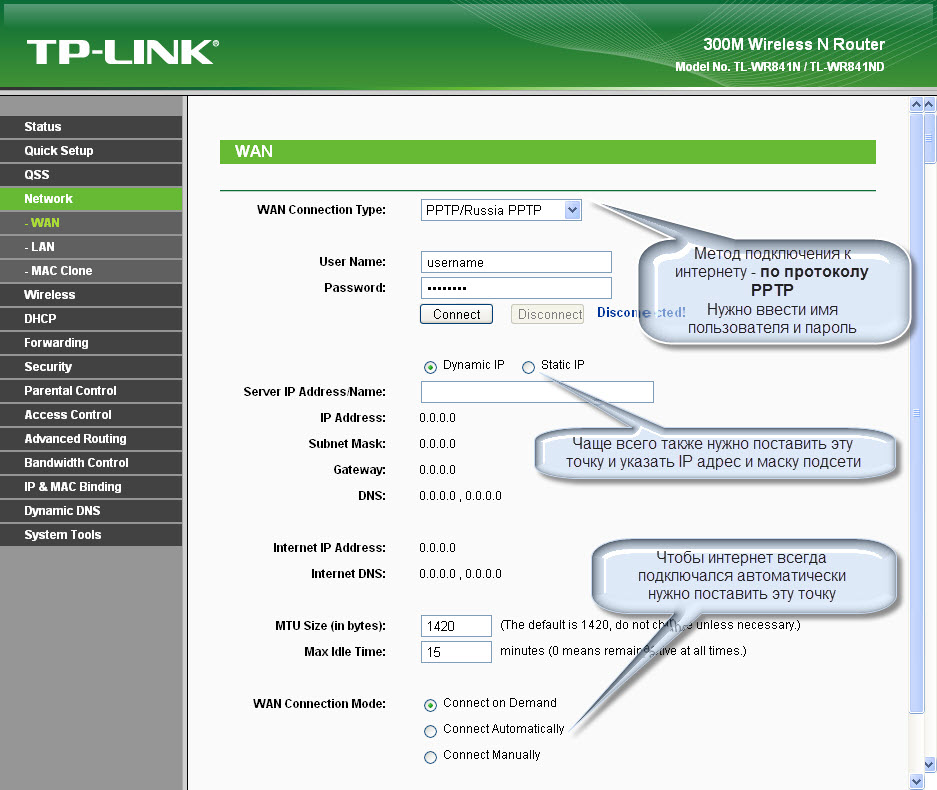Enable Connect Automatically mode
937x790 pixels.
431,731
